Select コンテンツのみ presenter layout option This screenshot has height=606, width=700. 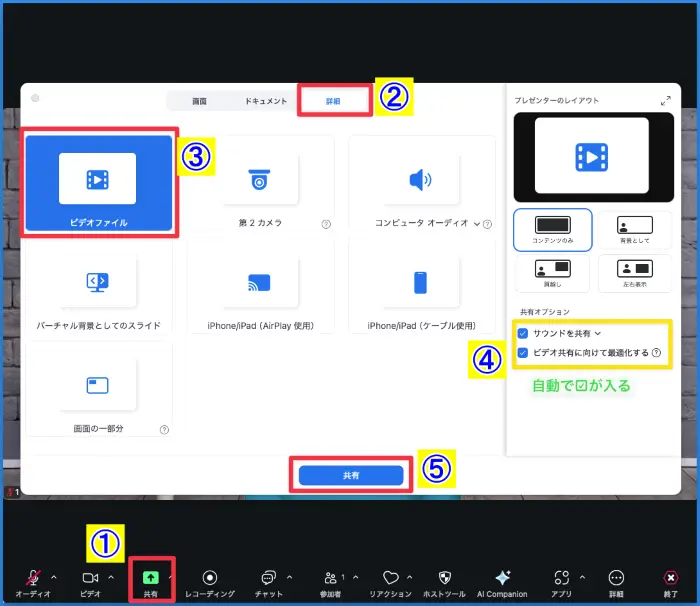click(552, 229)
